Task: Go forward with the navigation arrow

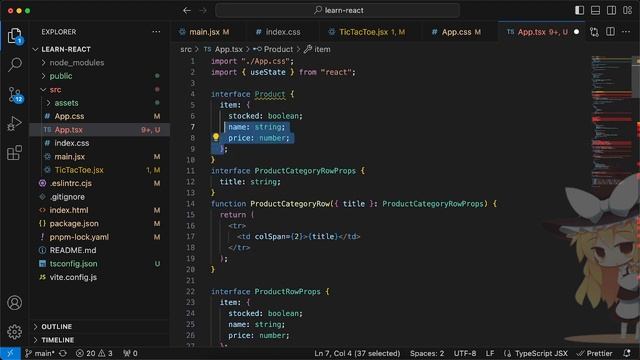Action: point(203,11)
